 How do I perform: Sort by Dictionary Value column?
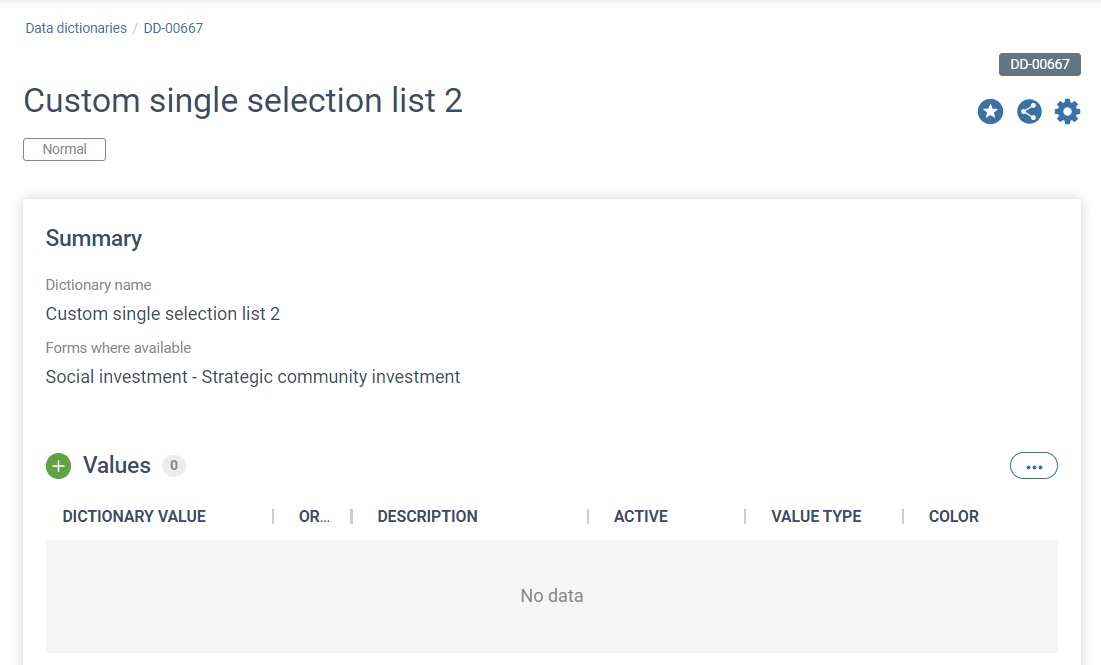point(134,516)
